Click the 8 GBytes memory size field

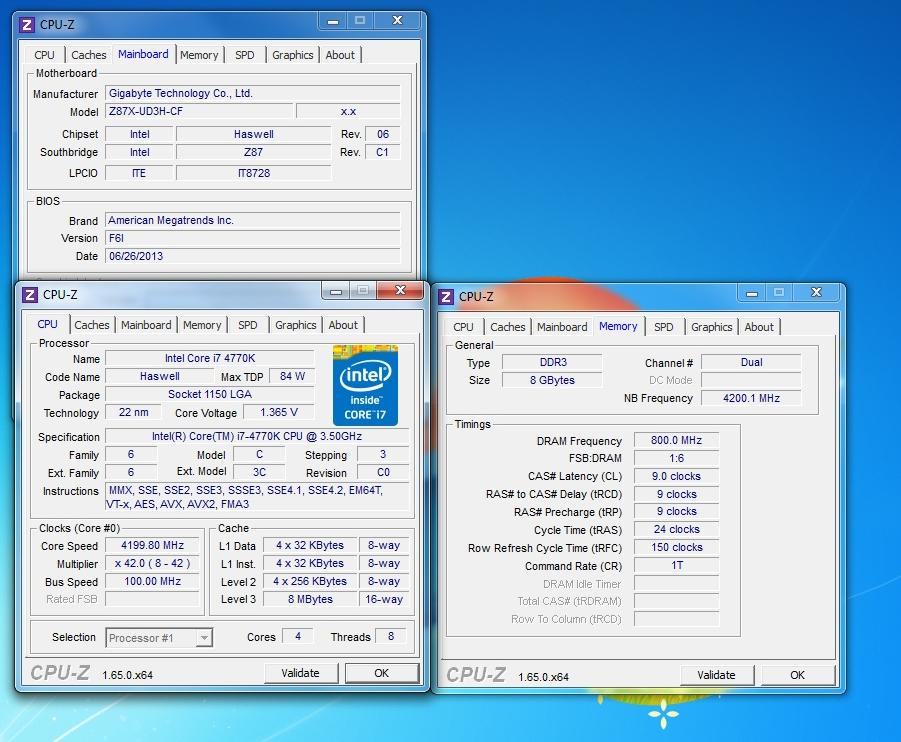[552, 380]
